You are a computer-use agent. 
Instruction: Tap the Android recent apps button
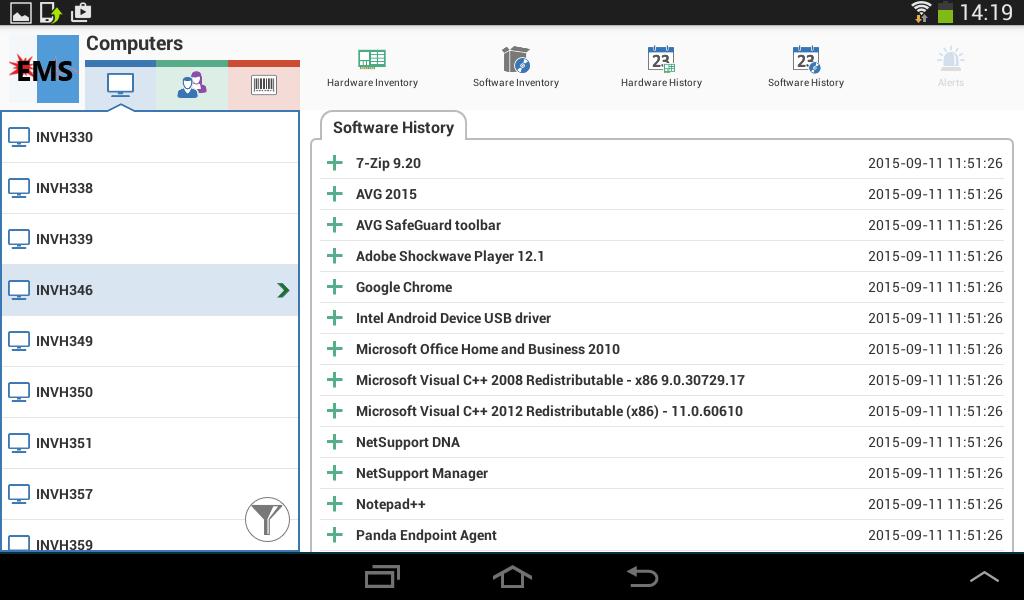point(382,576)
